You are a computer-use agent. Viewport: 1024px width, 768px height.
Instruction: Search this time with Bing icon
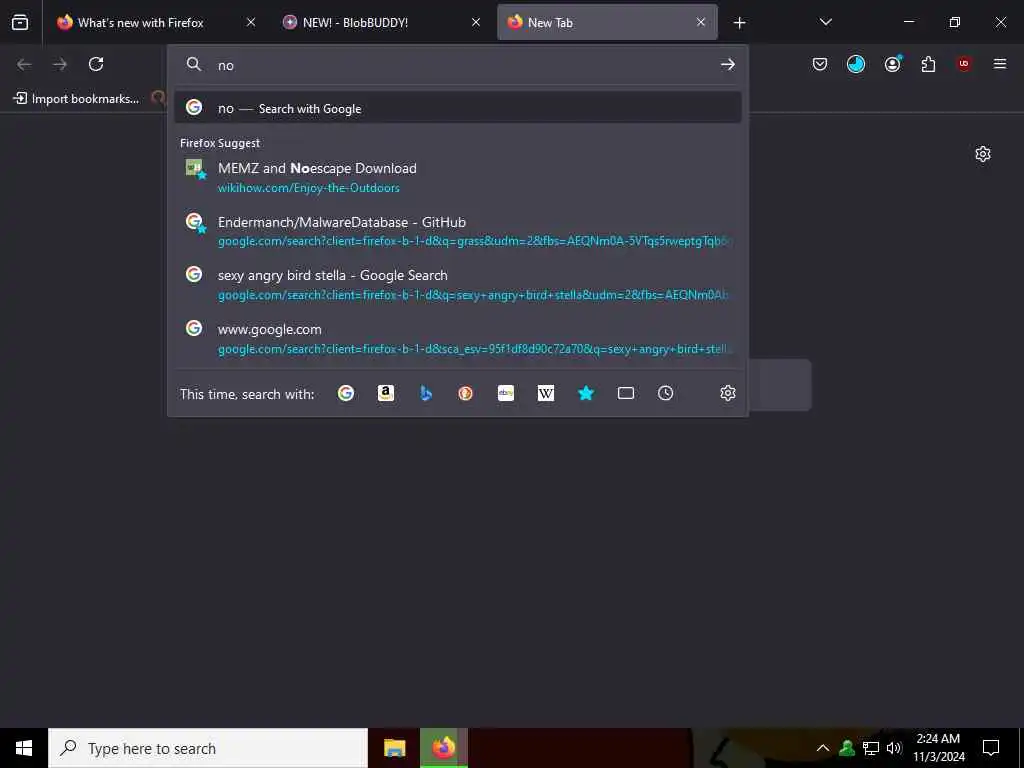coord(426,393)
